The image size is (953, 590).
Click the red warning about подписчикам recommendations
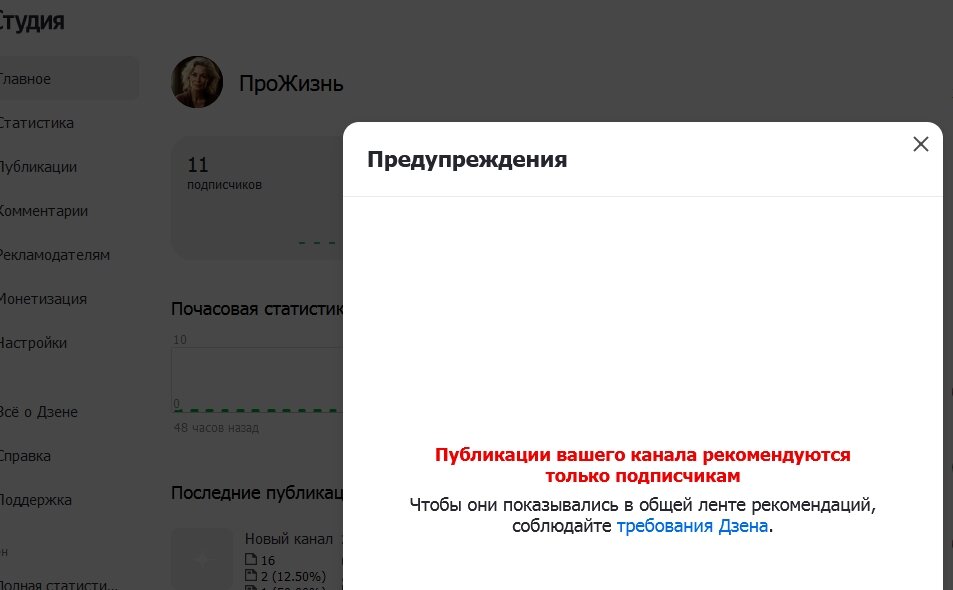click(642, 465)
